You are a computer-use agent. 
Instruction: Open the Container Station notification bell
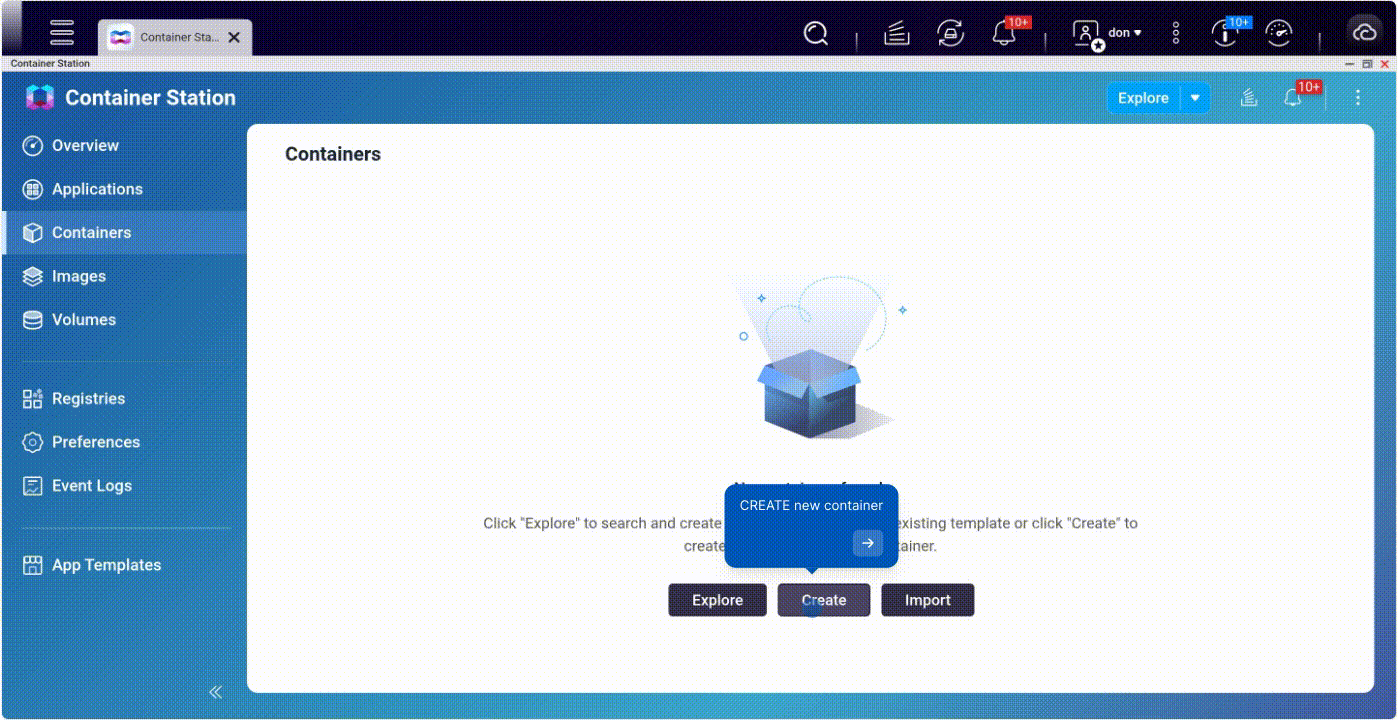coord(1294,98)
